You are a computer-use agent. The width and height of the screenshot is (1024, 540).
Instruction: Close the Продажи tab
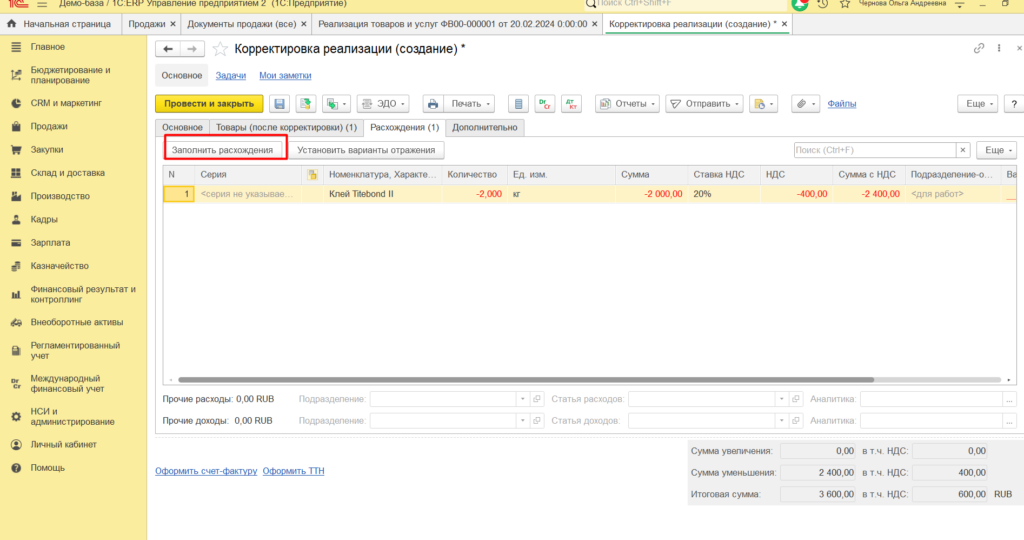point(172,24)
